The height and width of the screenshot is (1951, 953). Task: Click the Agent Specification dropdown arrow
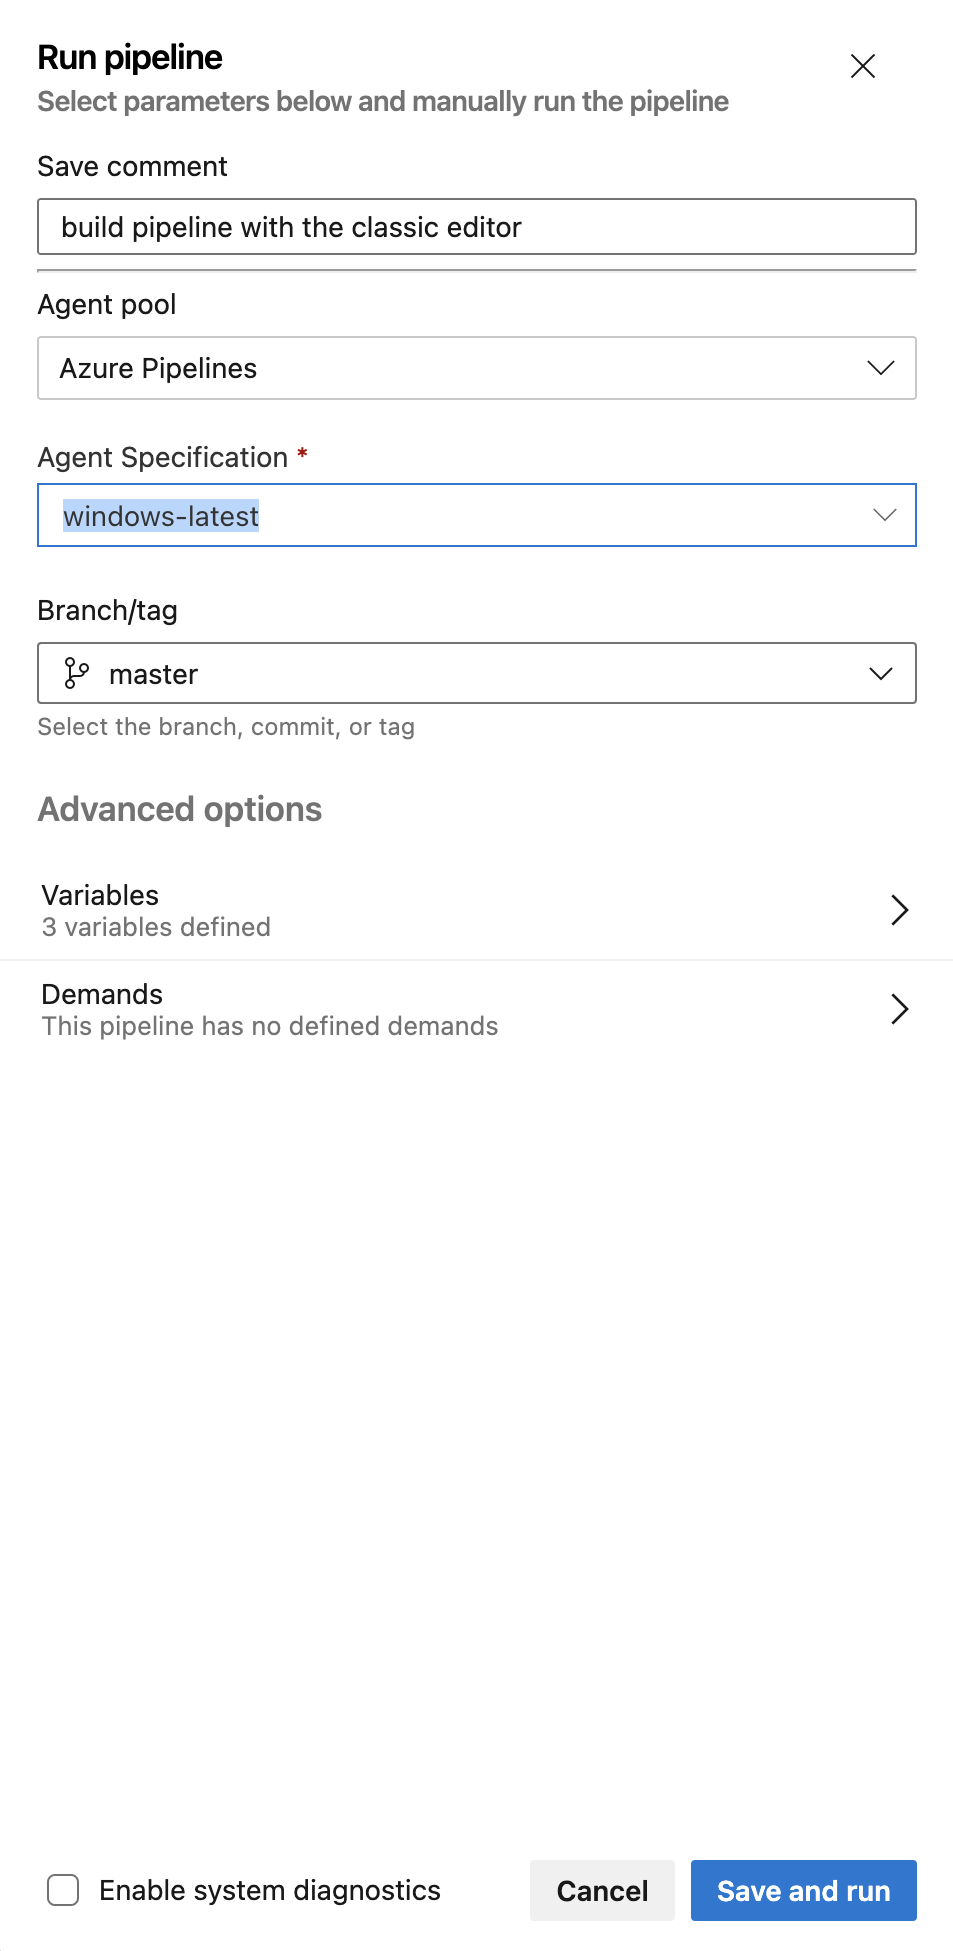[x=884, y=515]
